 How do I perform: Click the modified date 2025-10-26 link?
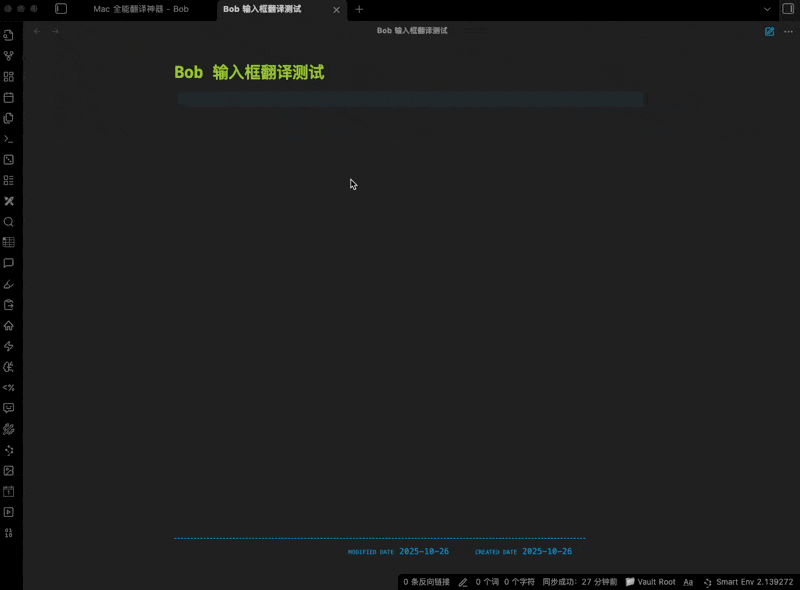[x=424, y=551]
